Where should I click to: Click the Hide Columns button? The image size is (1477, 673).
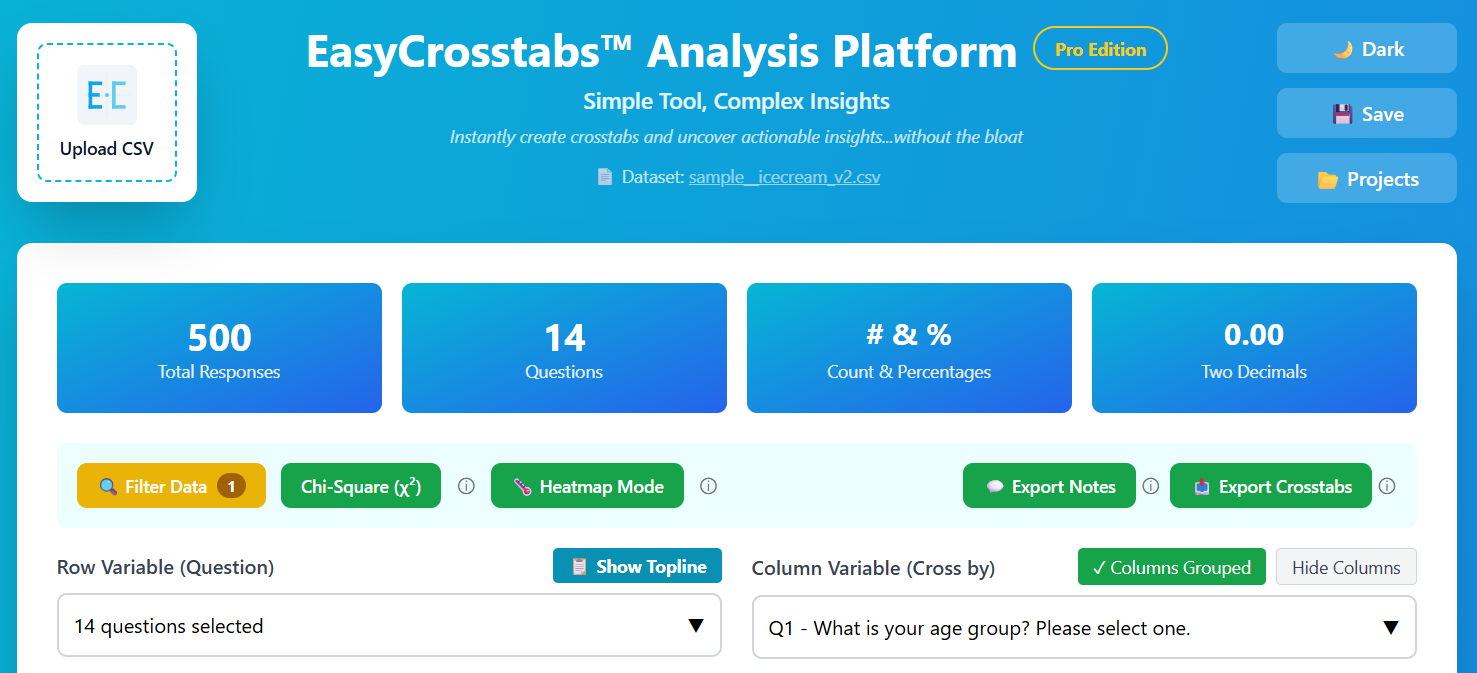point(1346,567)
